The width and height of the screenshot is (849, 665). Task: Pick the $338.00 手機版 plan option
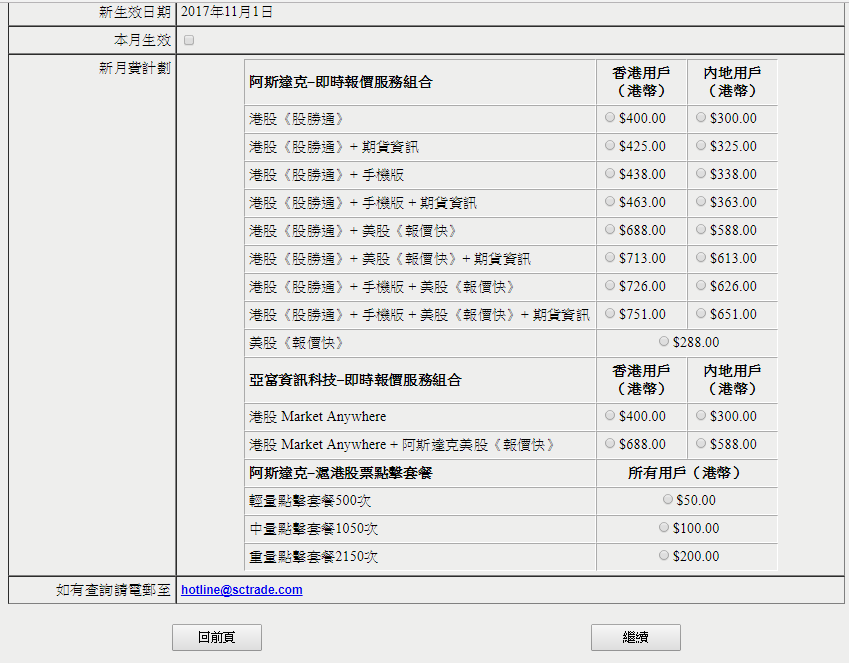pyautogui.click(x=701, y=174)
